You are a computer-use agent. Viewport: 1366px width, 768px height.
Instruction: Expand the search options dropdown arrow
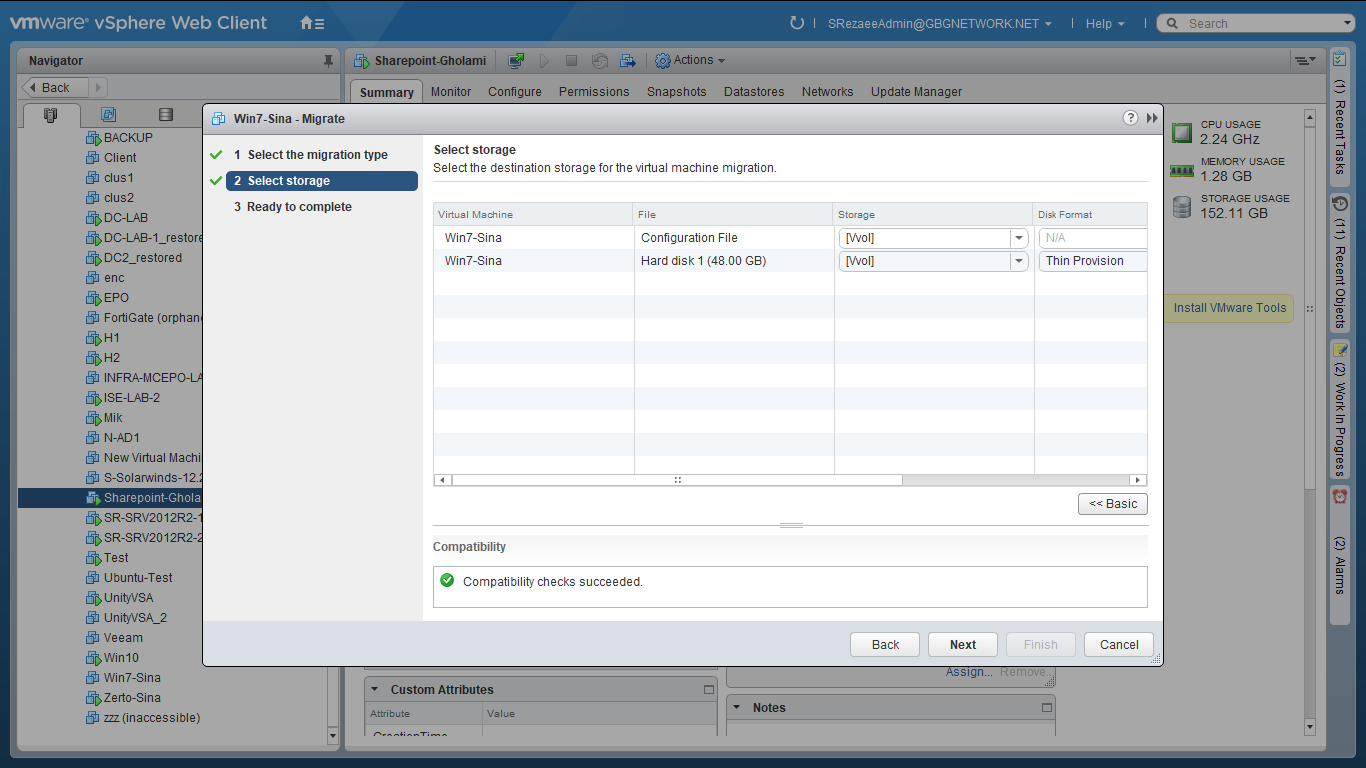click(x=1347, y=24)
